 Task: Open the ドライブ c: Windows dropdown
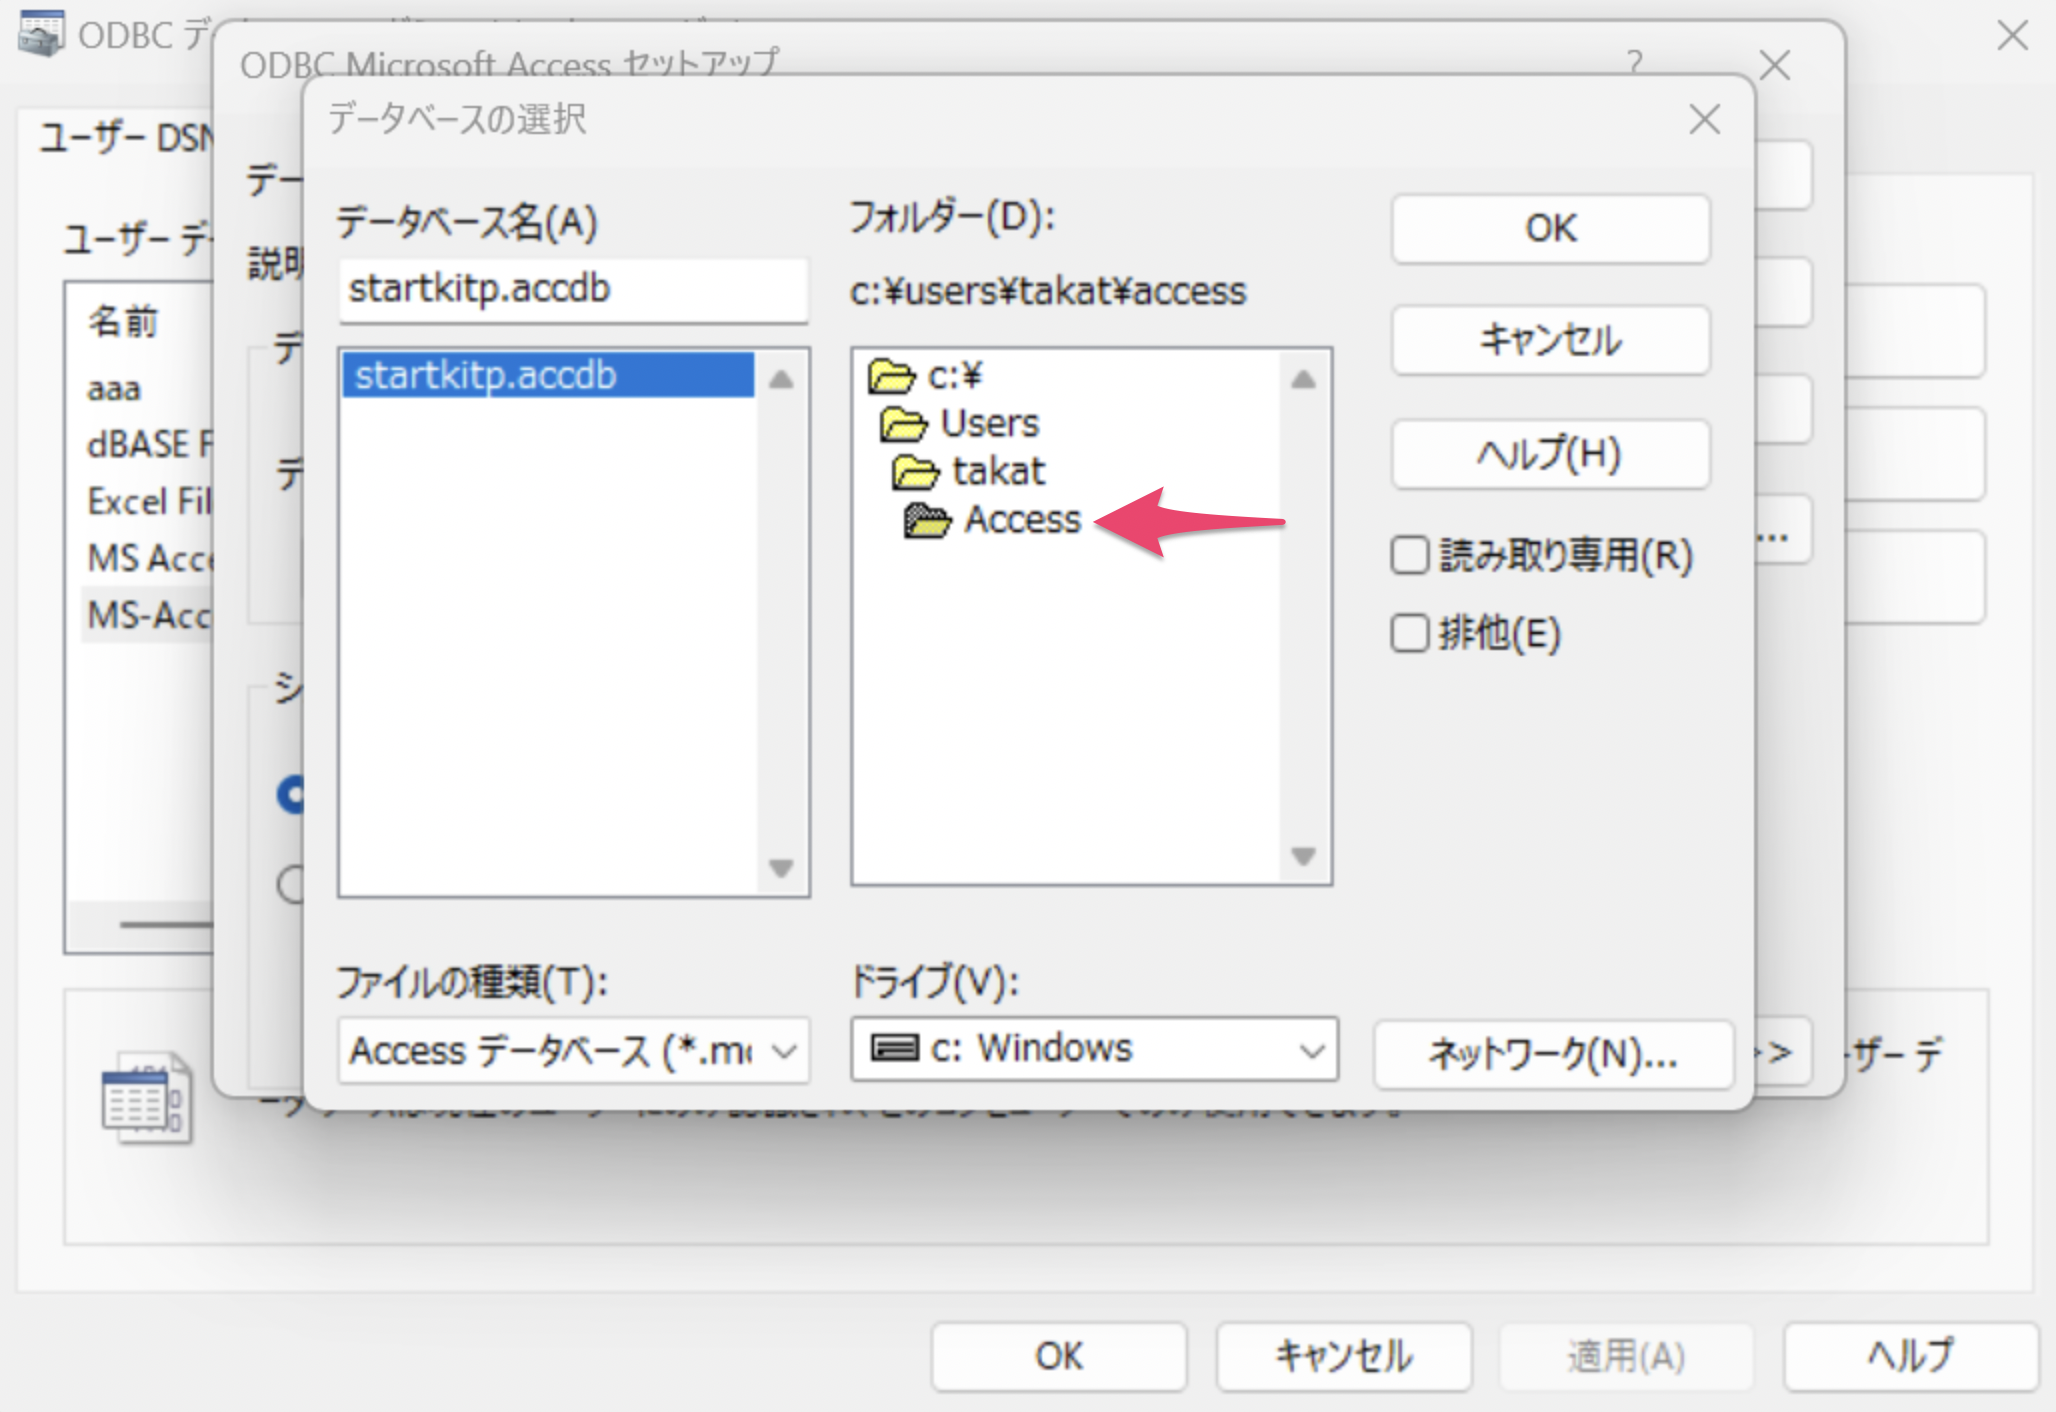(1094, 1049)
